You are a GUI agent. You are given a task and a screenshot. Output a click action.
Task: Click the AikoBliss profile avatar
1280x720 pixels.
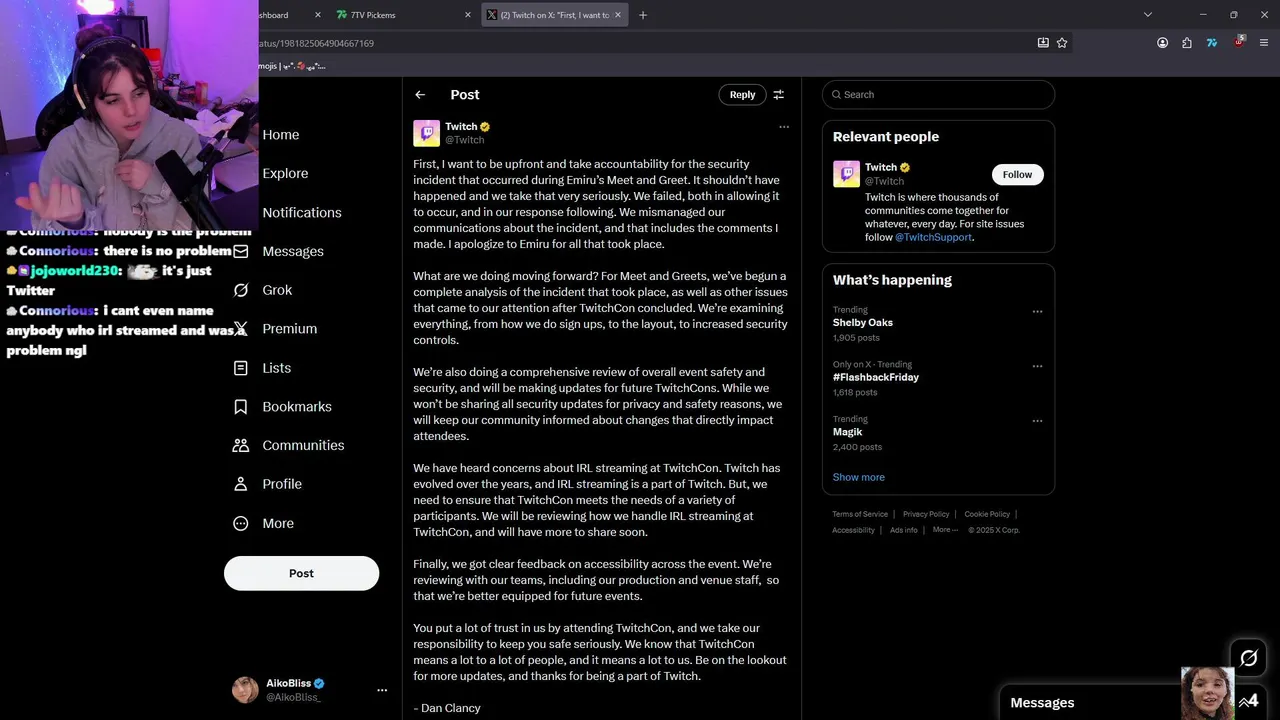point(245,689)
